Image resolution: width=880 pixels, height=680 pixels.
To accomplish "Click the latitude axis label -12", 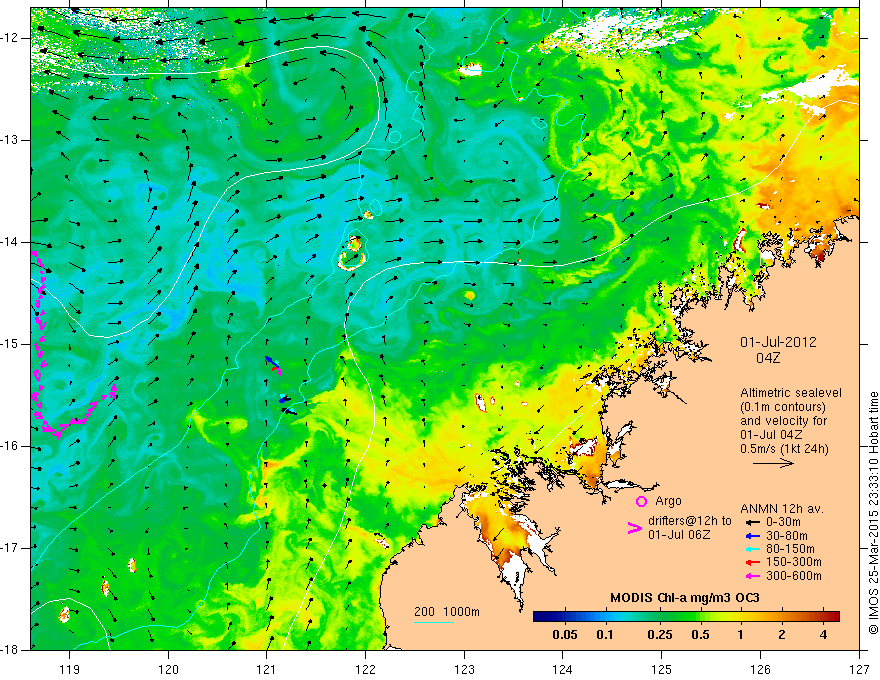I will [x=11, y=38].
